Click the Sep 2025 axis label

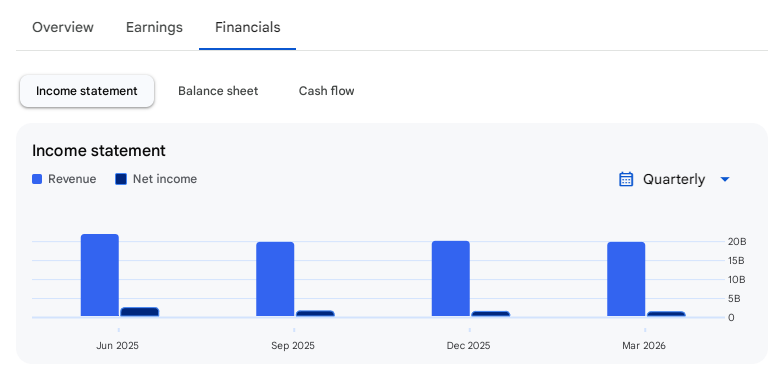(x=293, y=346)
